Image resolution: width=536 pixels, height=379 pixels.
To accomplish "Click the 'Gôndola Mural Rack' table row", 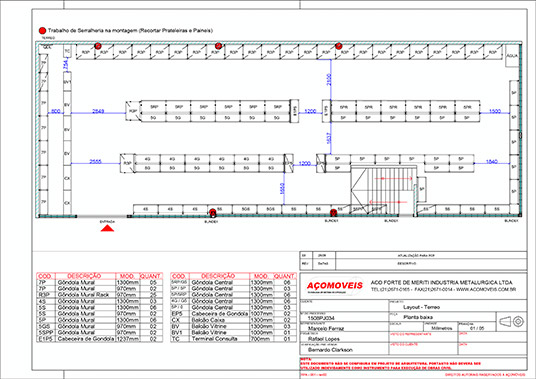I will tap(99, 295).
